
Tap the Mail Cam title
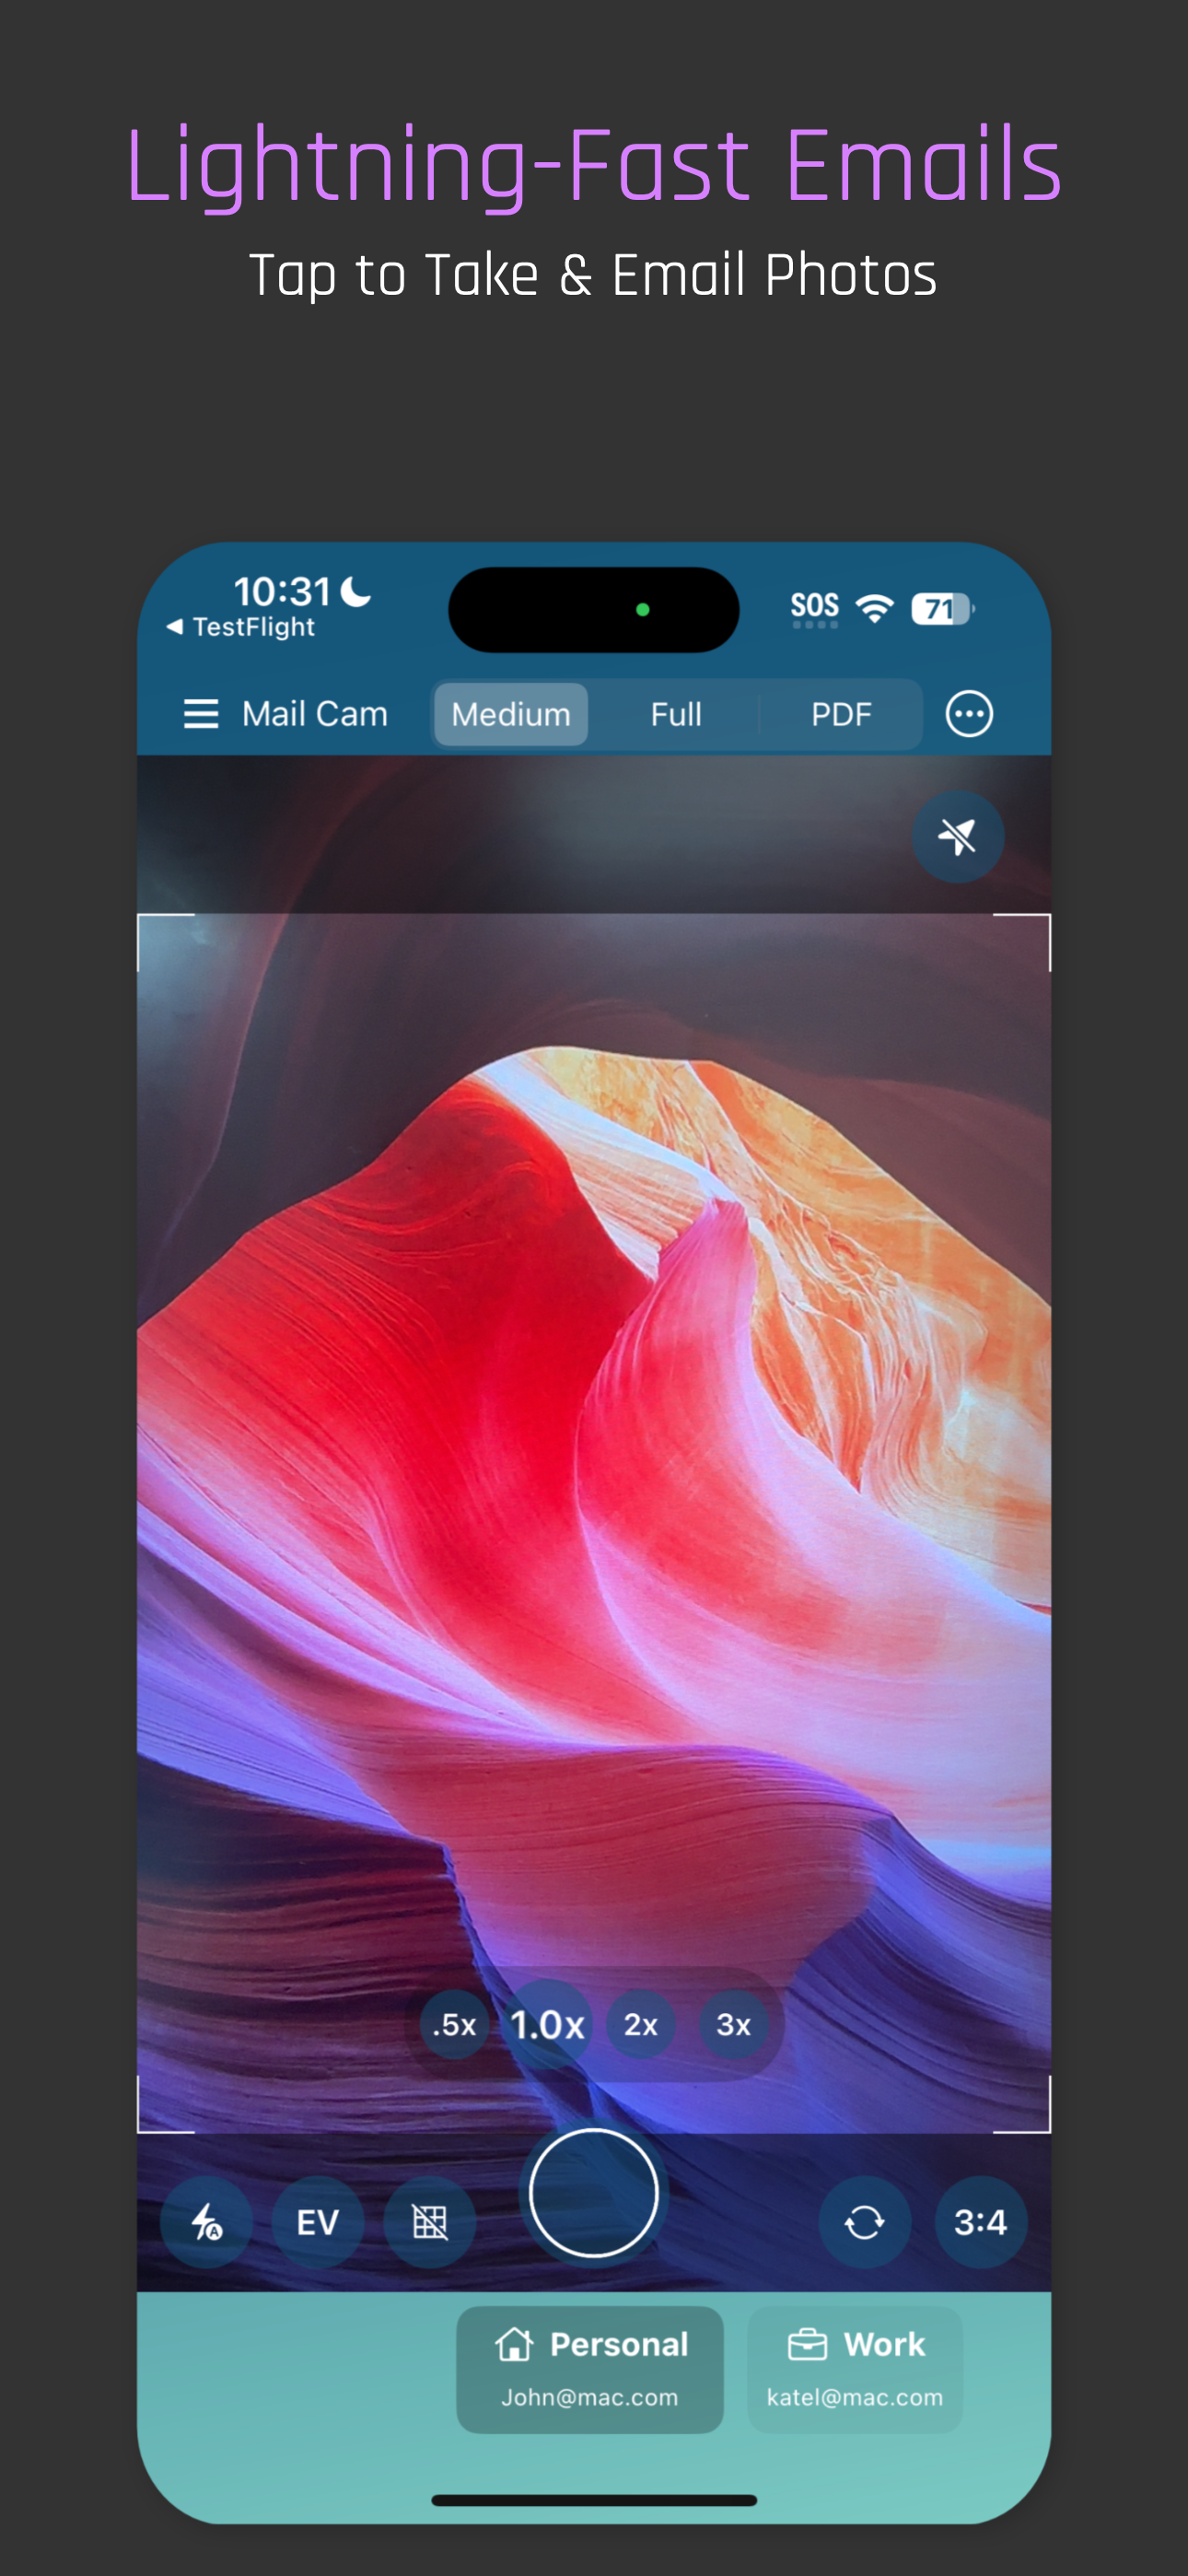(x=315, y=714)
